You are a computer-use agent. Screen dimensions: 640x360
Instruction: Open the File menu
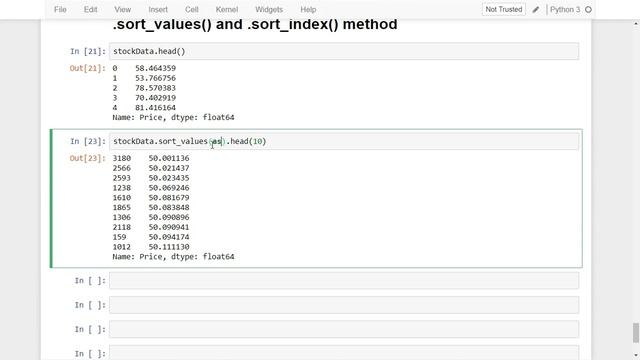click(x=60, y=9)
